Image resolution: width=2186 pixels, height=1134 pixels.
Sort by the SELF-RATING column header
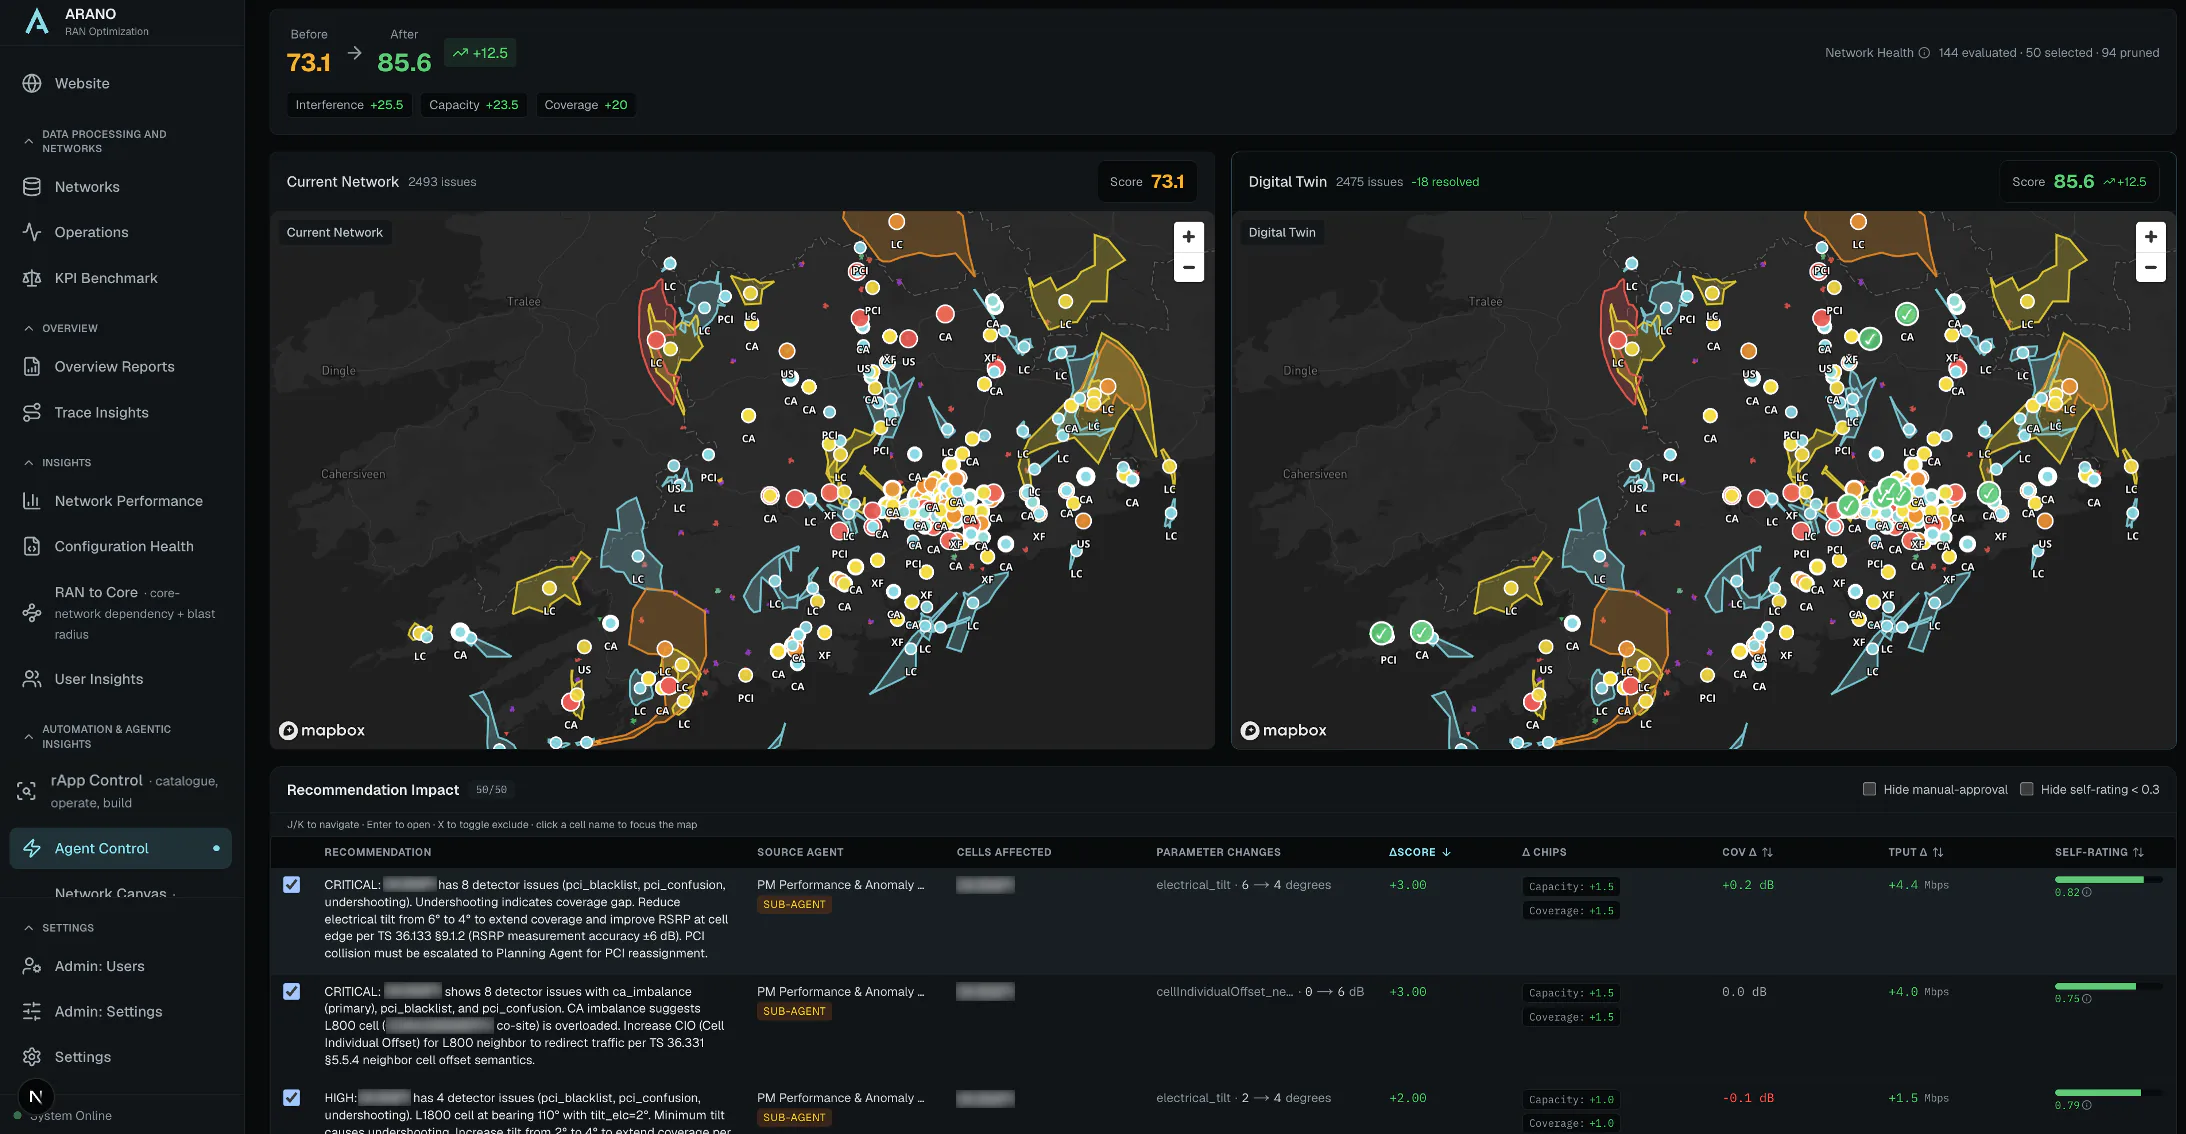pos(2099,852)
